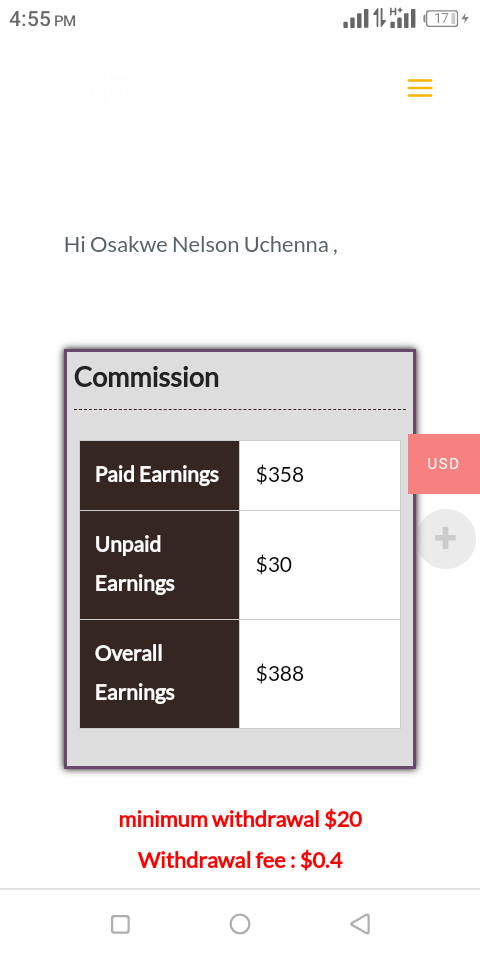The width and height of the screenshot is (480, 960).
Task: Tap the minimum withdrawal $20 notice
Action: pos(240,819)
